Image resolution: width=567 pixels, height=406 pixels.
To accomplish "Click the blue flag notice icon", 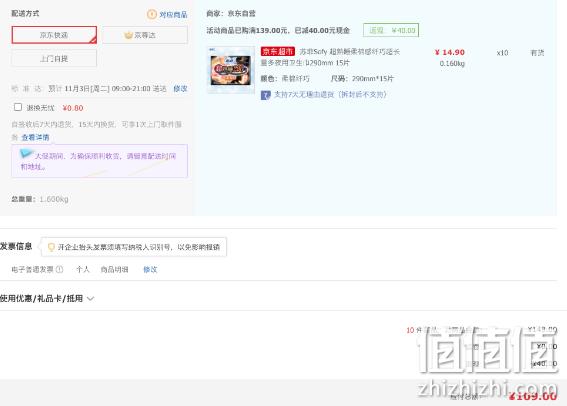I will point(26,153).
